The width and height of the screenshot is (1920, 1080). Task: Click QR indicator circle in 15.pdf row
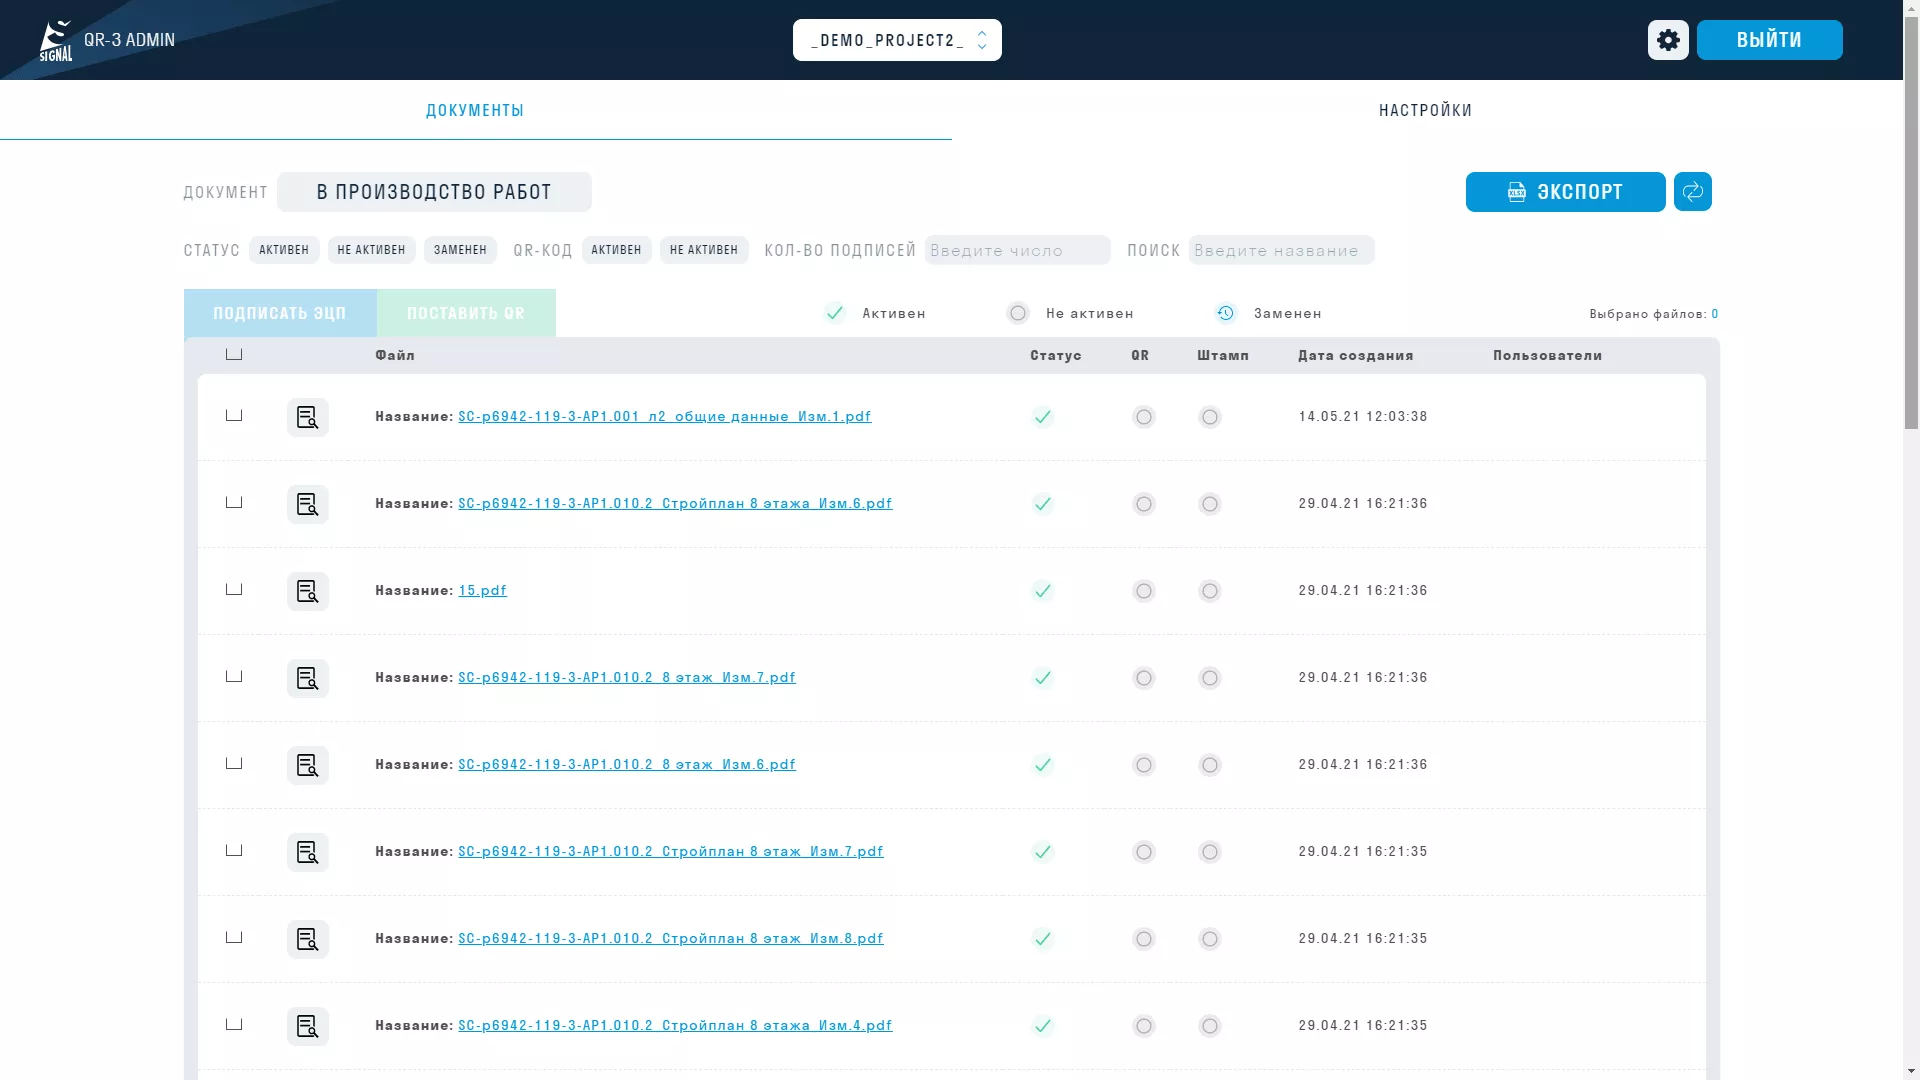(x=1144, y=591)
